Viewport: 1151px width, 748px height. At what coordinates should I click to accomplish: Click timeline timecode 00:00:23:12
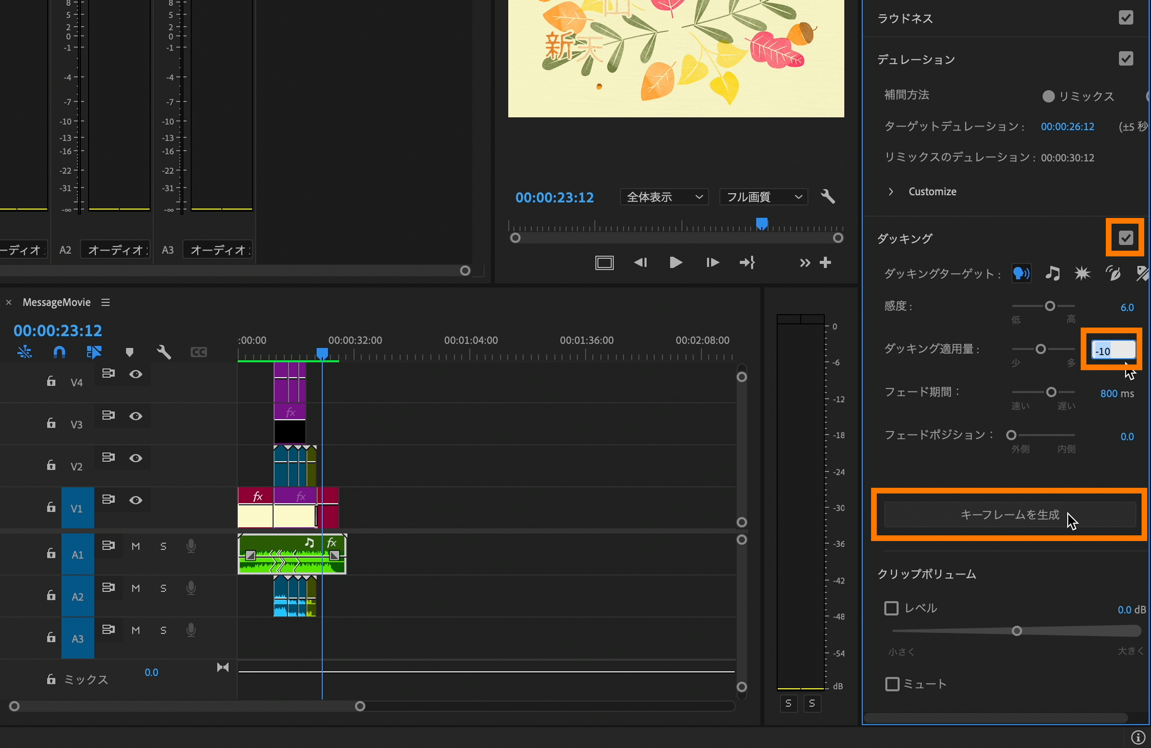(58, 330)
